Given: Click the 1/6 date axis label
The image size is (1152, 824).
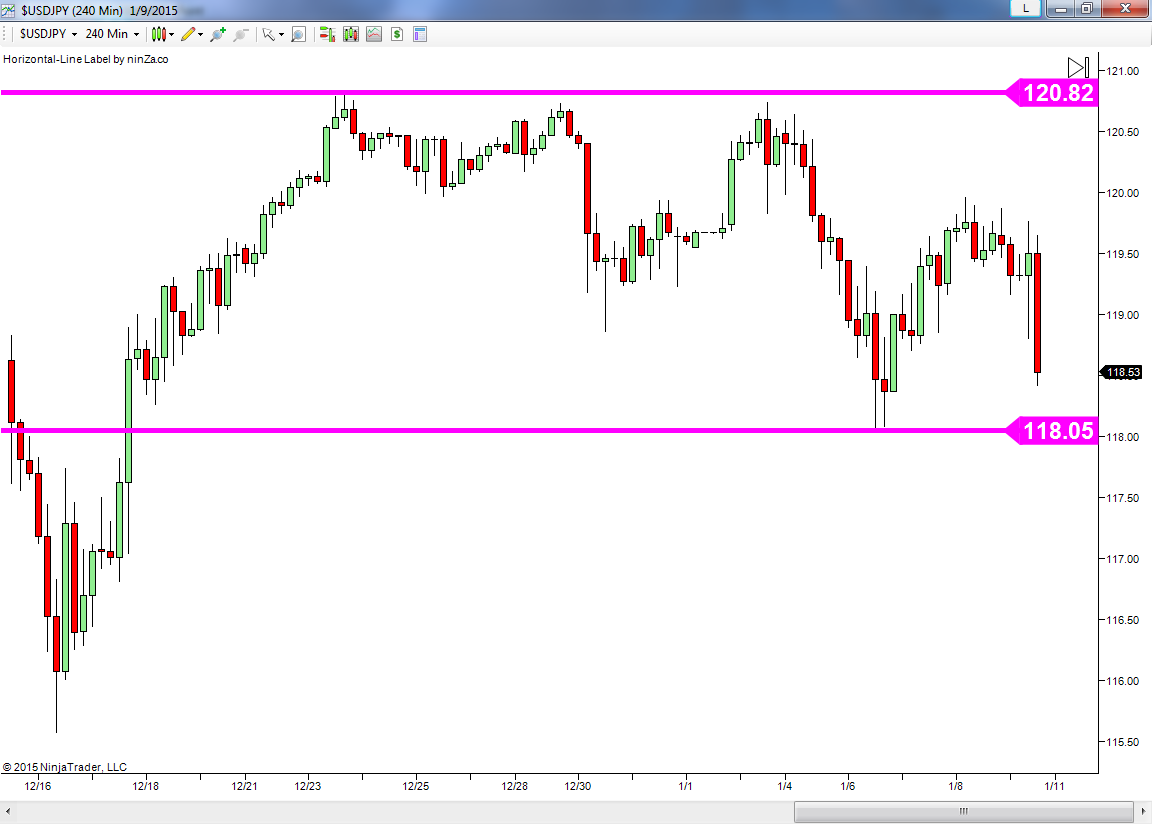Looking at the screenshot, I should tap(848, 786).
